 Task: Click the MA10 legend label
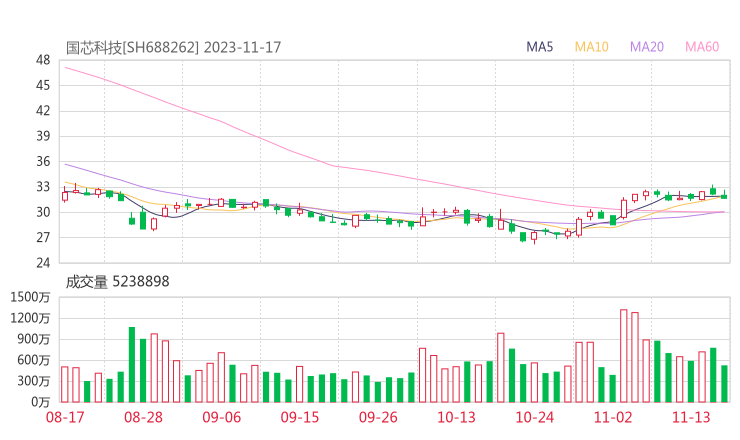coord(591,47)
